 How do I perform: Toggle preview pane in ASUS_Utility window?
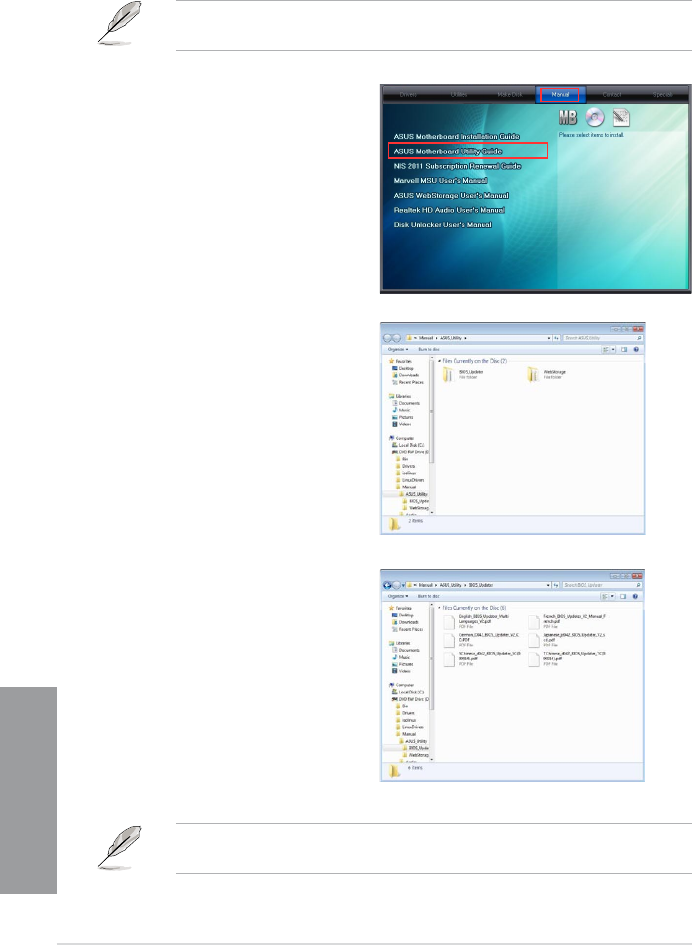click(624, 350)
